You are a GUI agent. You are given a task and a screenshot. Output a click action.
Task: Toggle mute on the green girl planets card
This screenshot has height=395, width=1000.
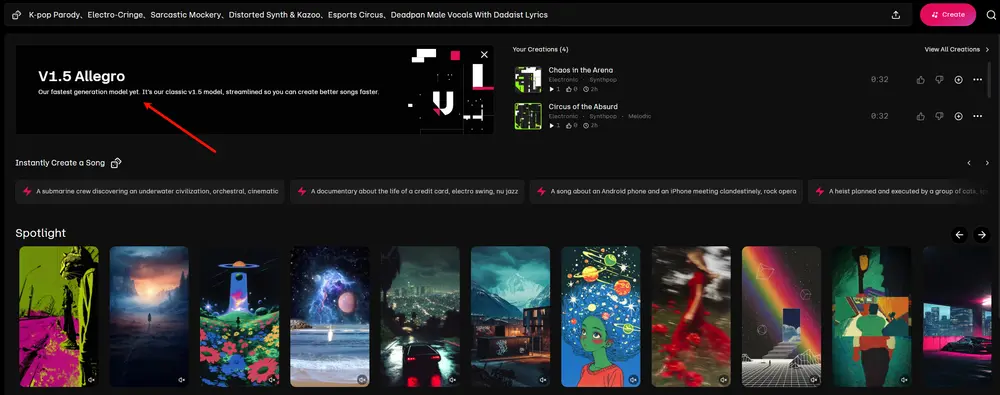633,380
